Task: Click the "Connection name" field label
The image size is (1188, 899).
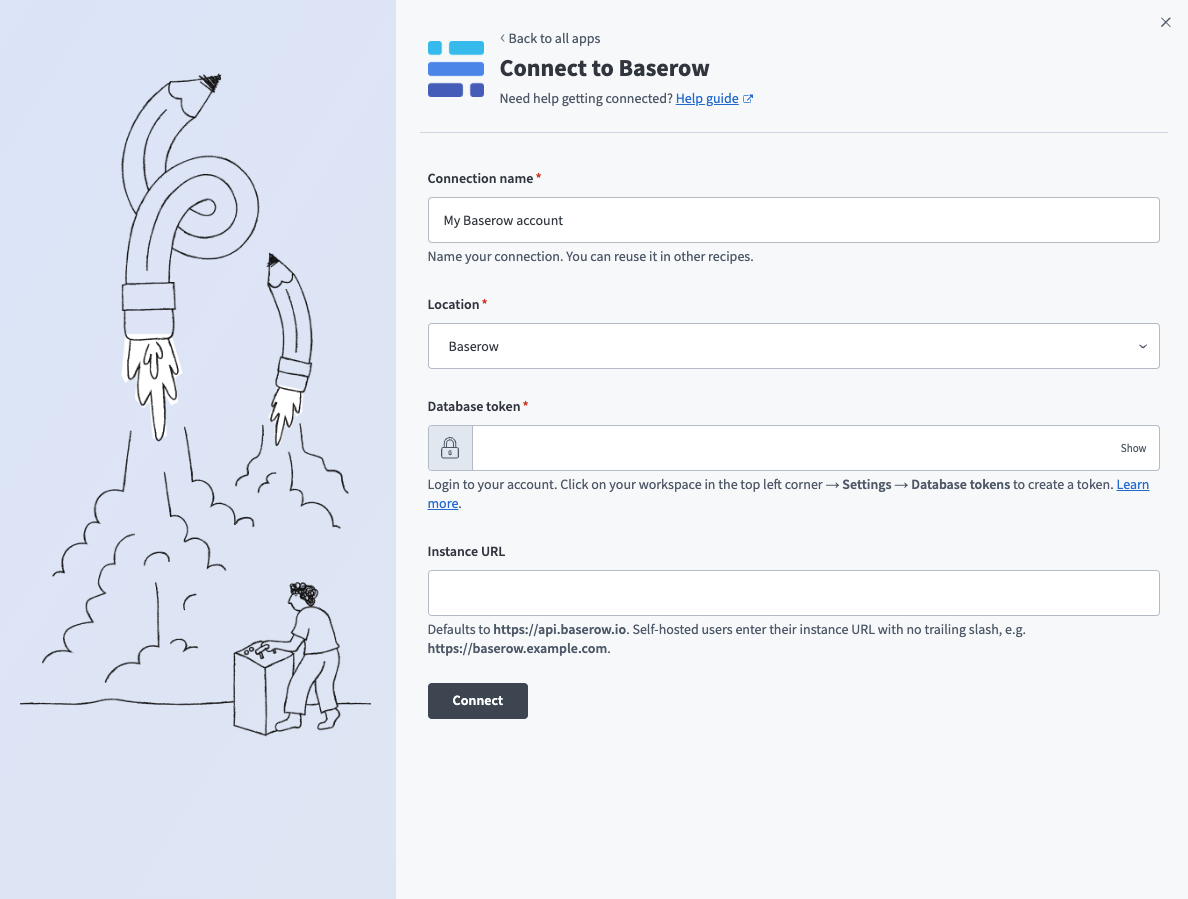Action: (x=480, y=179)
